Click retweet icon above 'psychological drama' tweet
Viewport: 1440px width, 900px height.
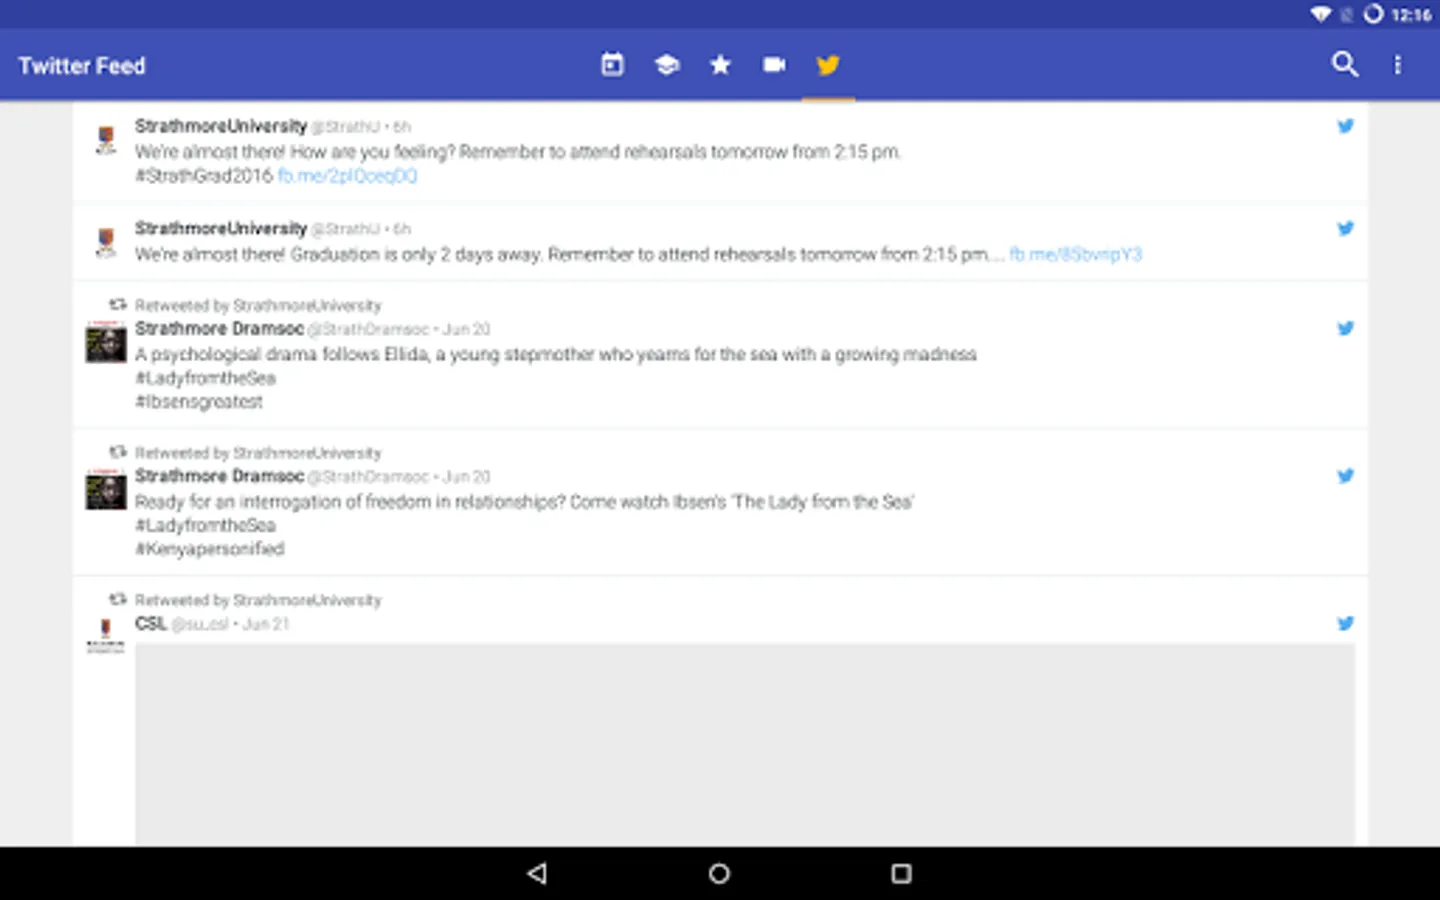click(118, 304)
